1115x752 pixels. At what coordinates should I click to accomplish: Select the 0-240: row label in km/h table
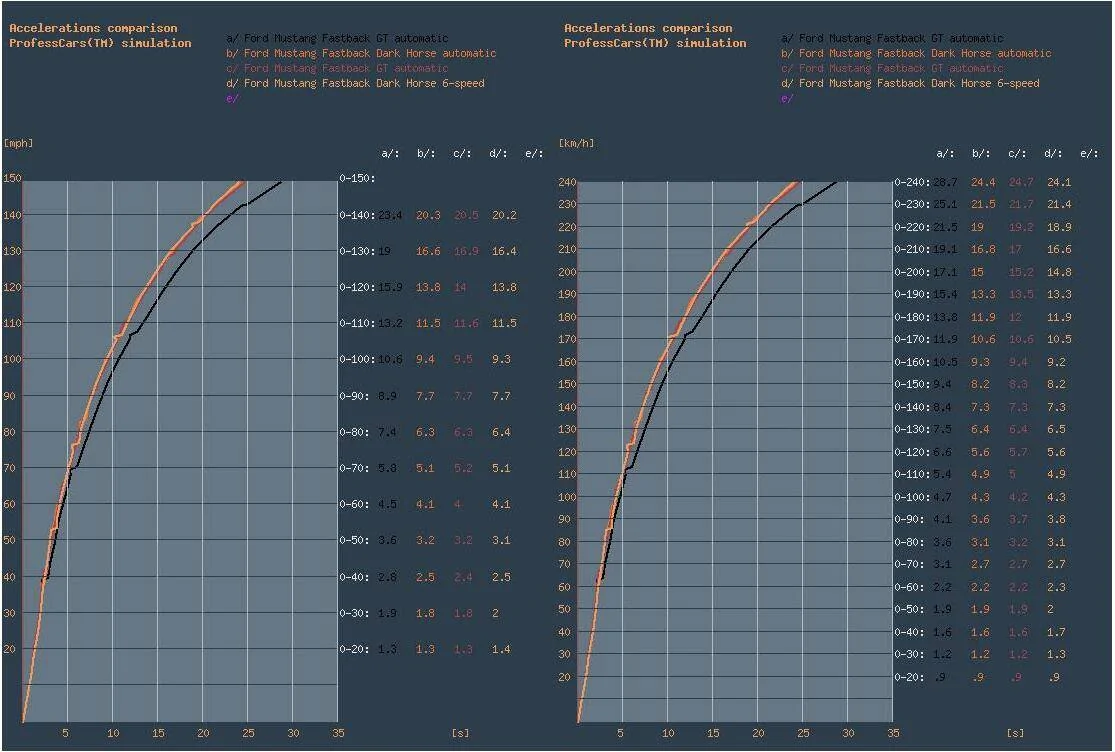(912, 182)
